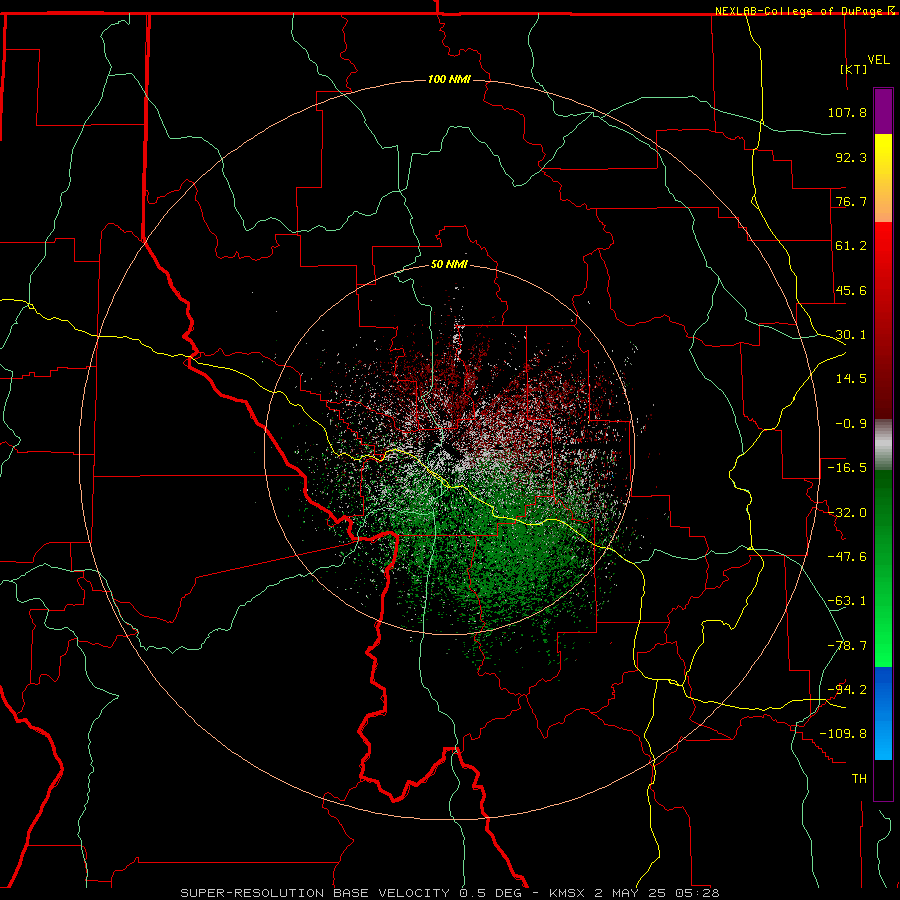
Task: Select the -63.1 scale value
Action: tap(847, 601)
